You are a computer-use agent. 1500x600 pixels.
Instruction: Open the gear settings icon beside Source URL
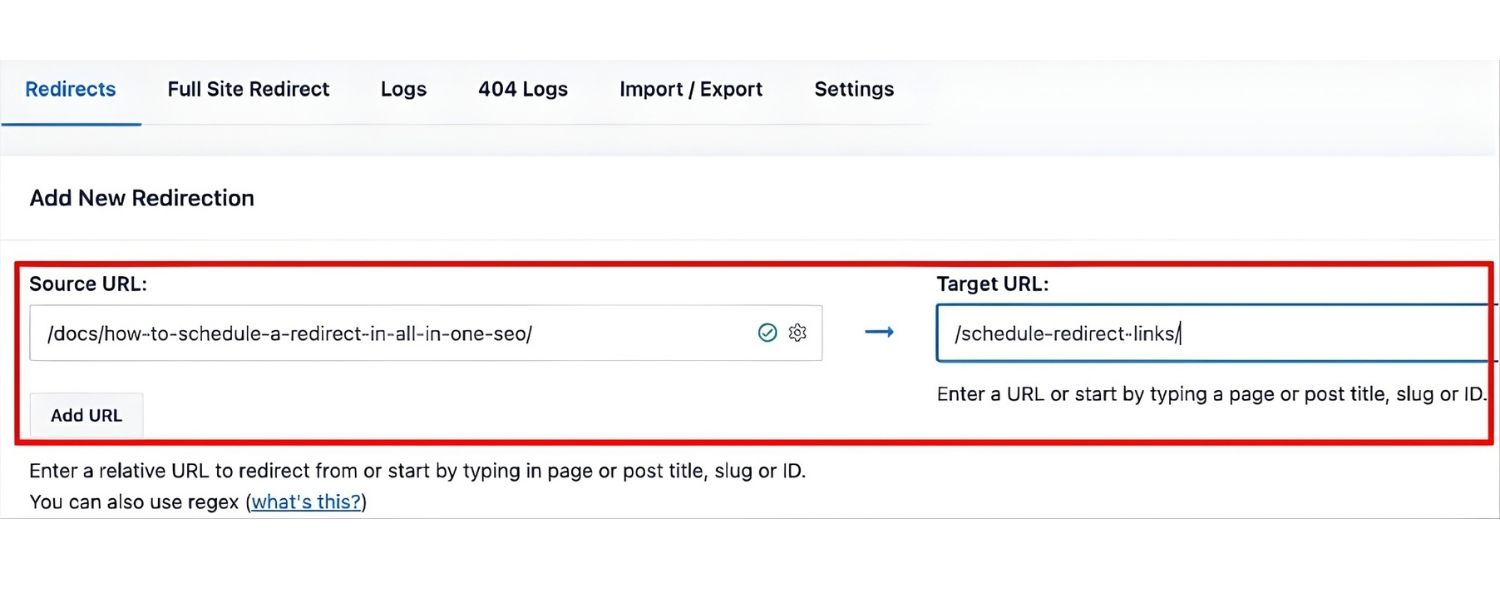(x=796, y=332)
